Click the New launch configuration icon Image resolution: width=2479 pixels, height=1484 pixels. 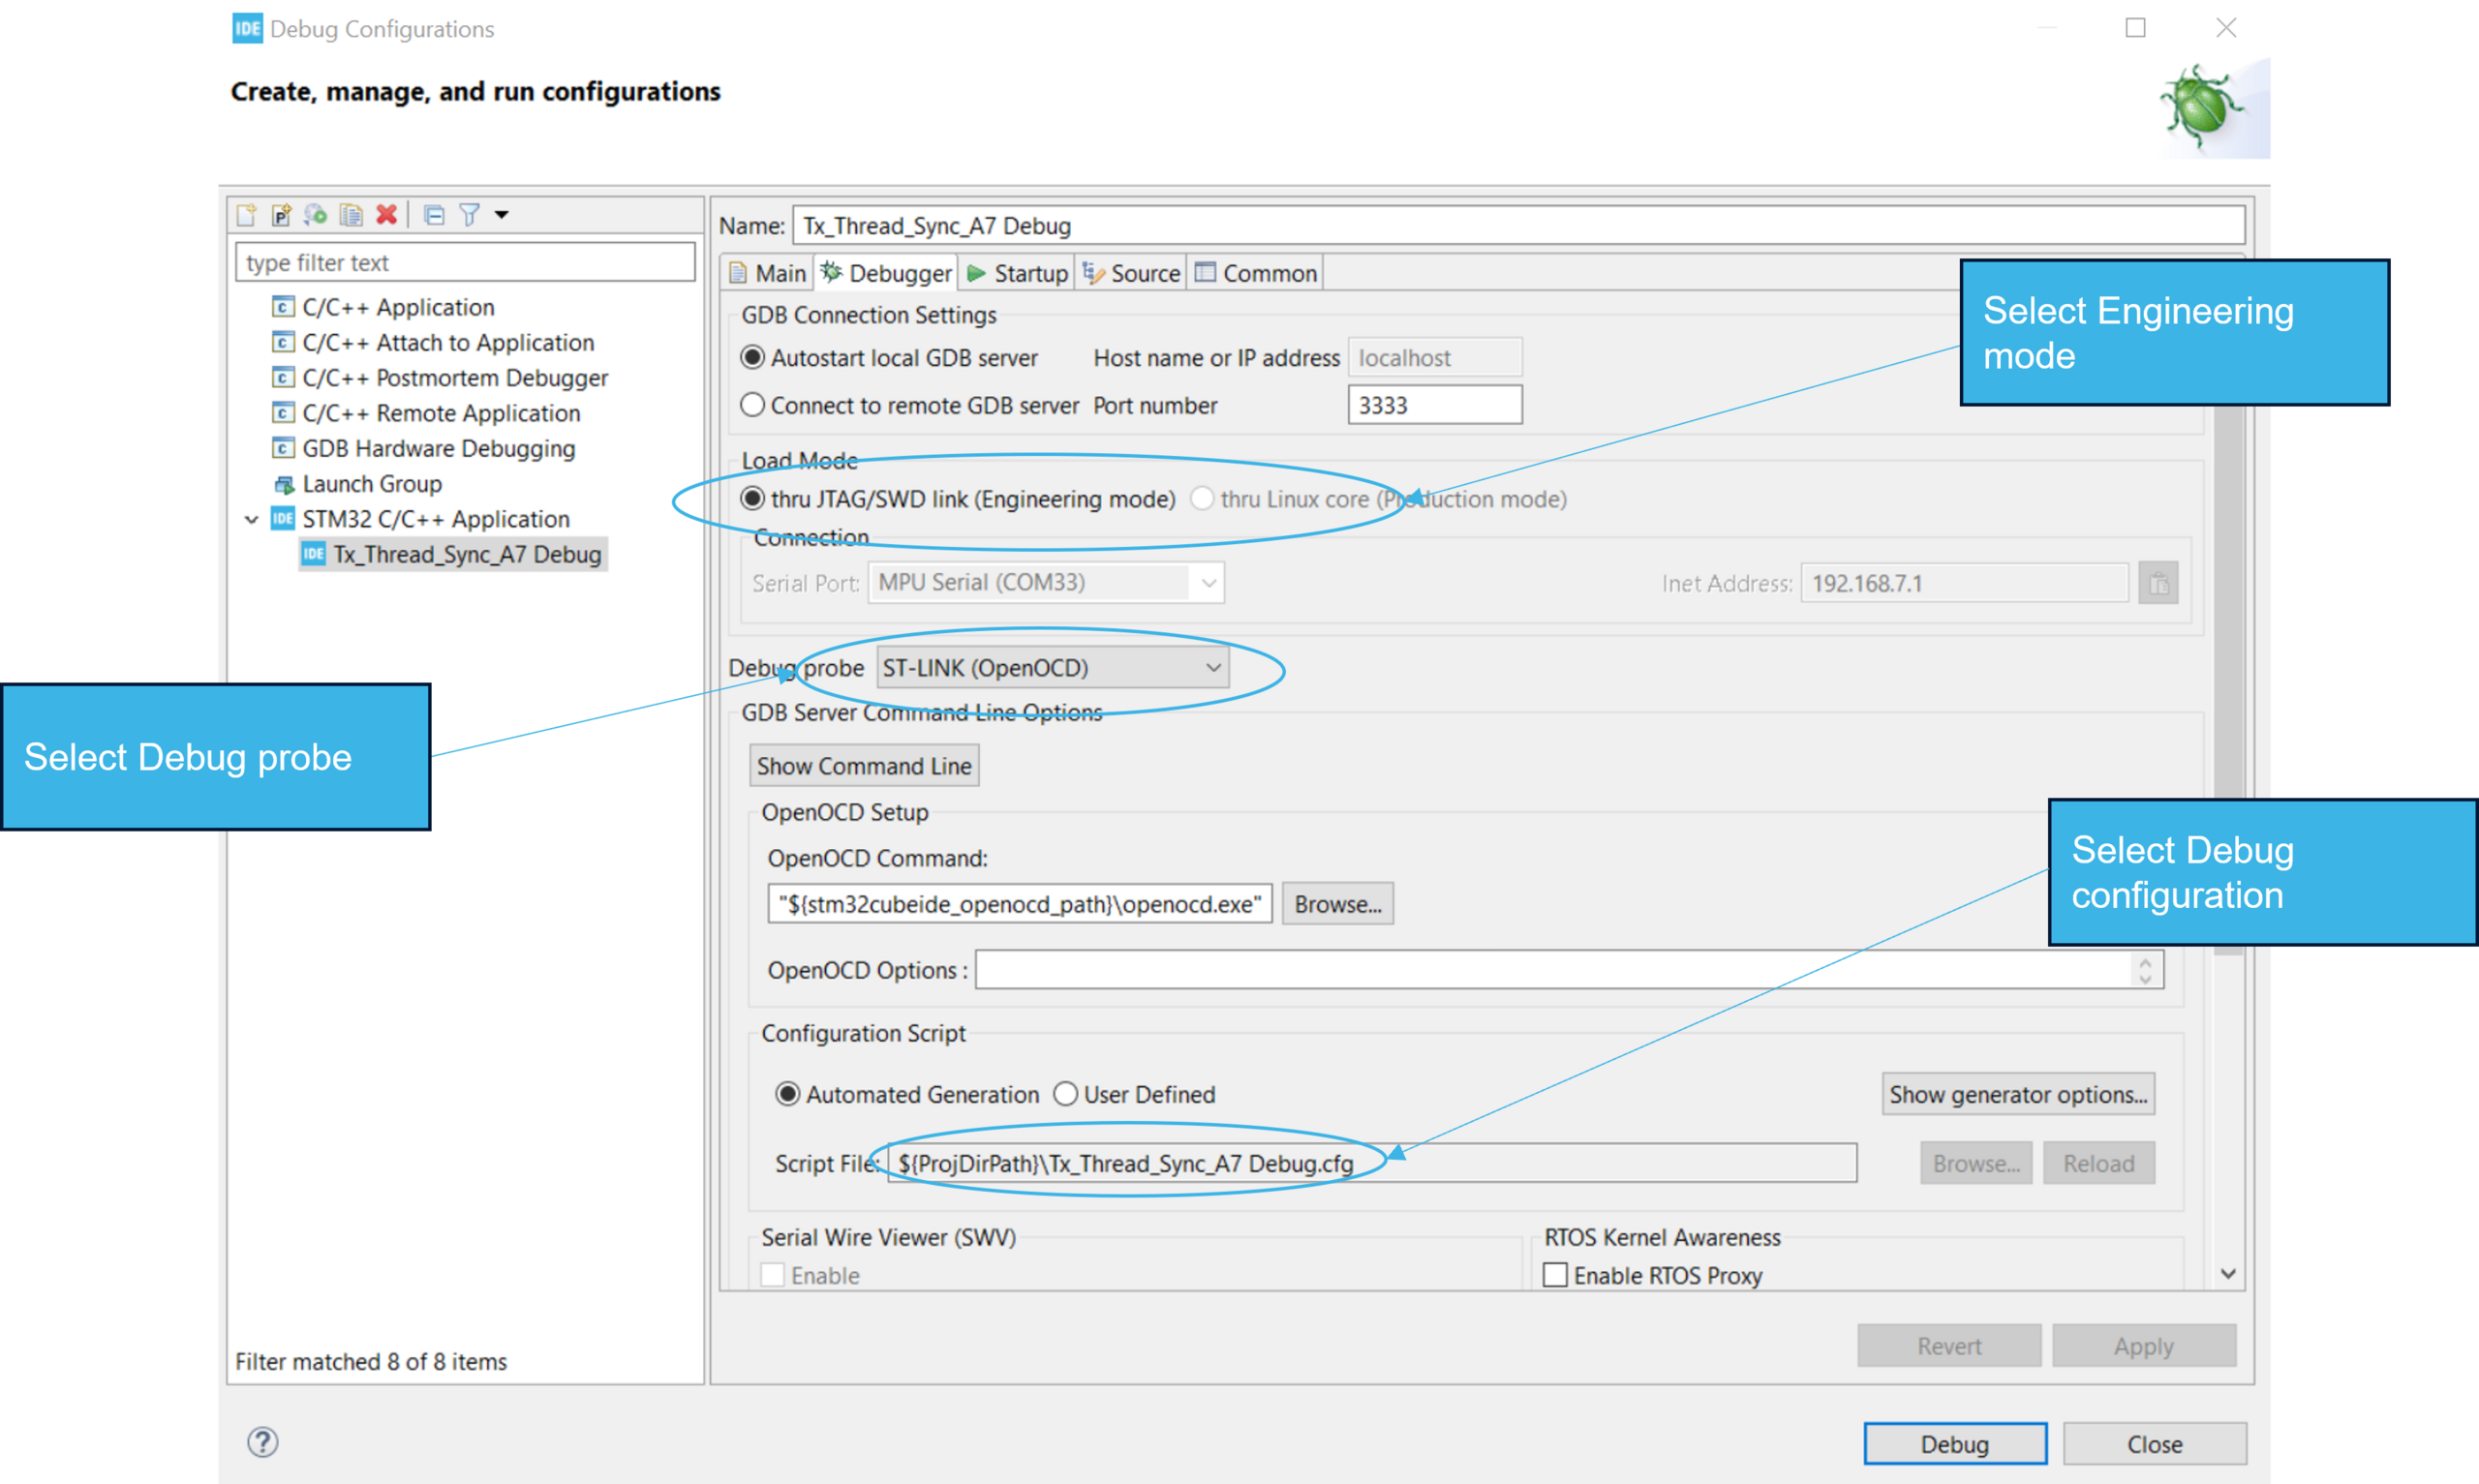tap(246, 214)
